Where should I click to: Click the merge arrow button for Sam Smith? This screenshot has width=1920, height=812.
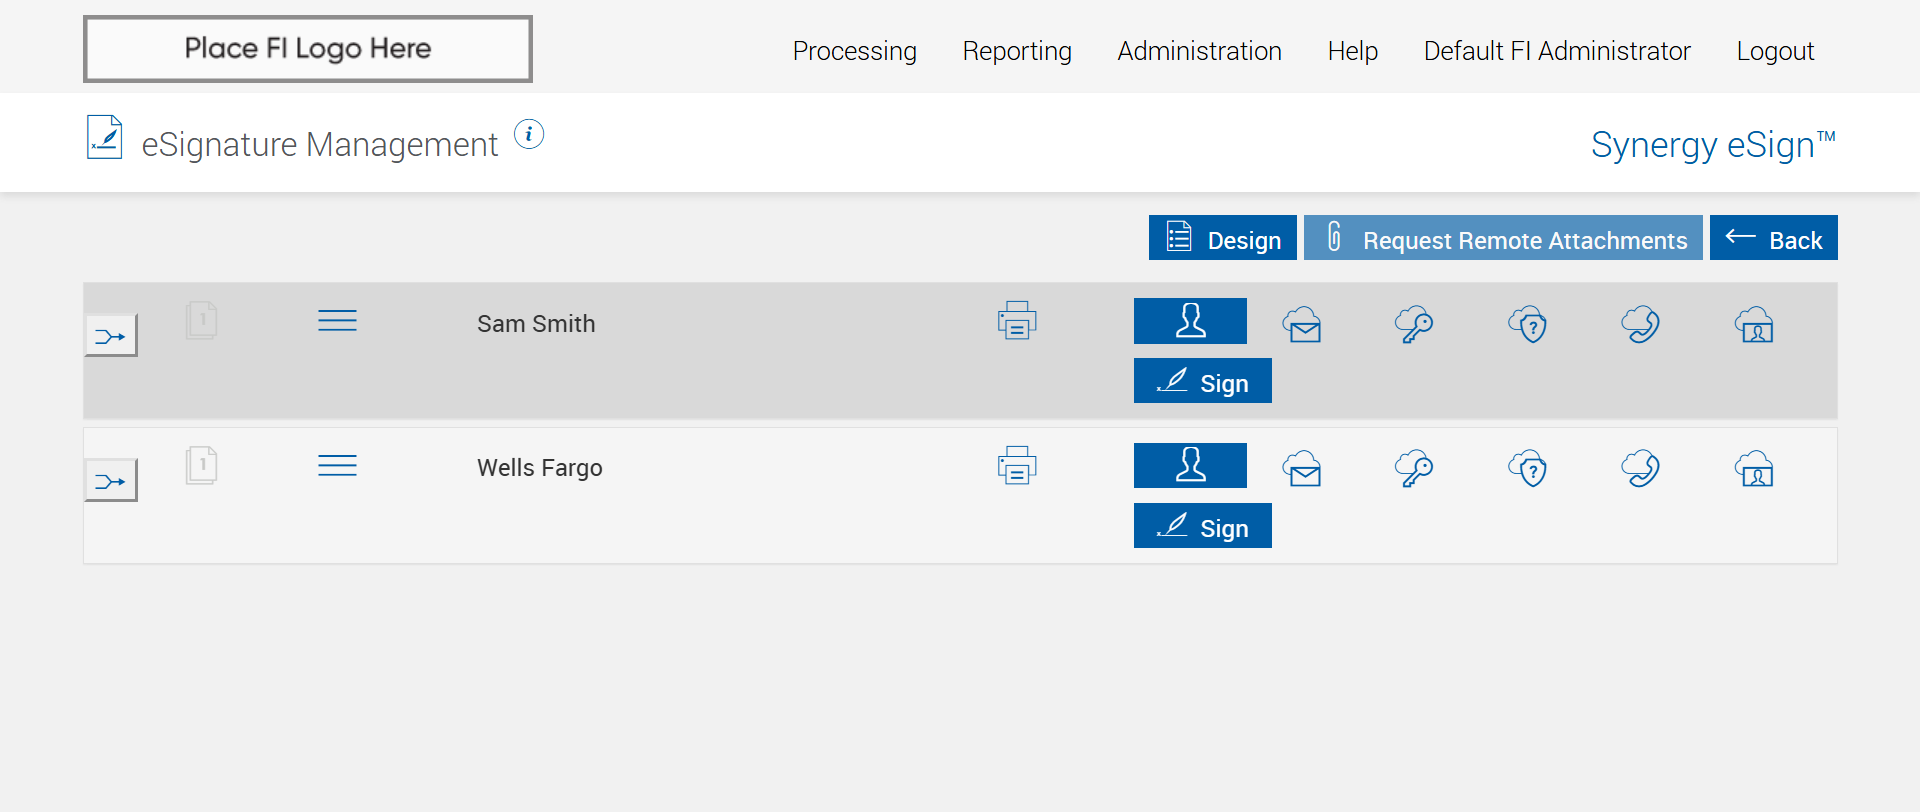tap(111, 336)
